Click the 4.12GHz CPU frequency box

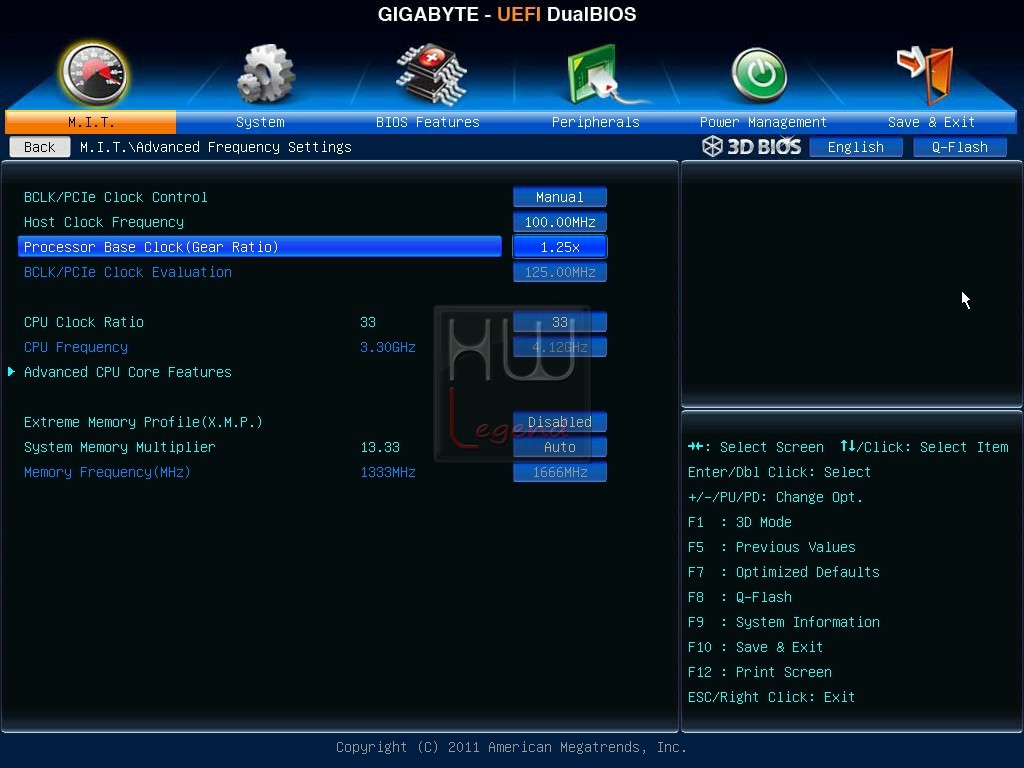pyautogui.click(x=560, y=347)
